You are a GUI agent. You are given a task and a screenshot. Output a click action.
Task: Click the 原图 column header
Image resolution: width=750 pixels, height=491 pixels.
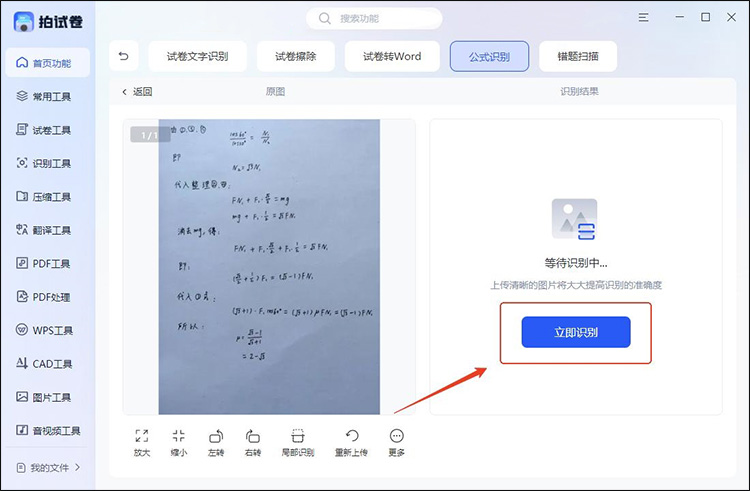pos(276,91)
